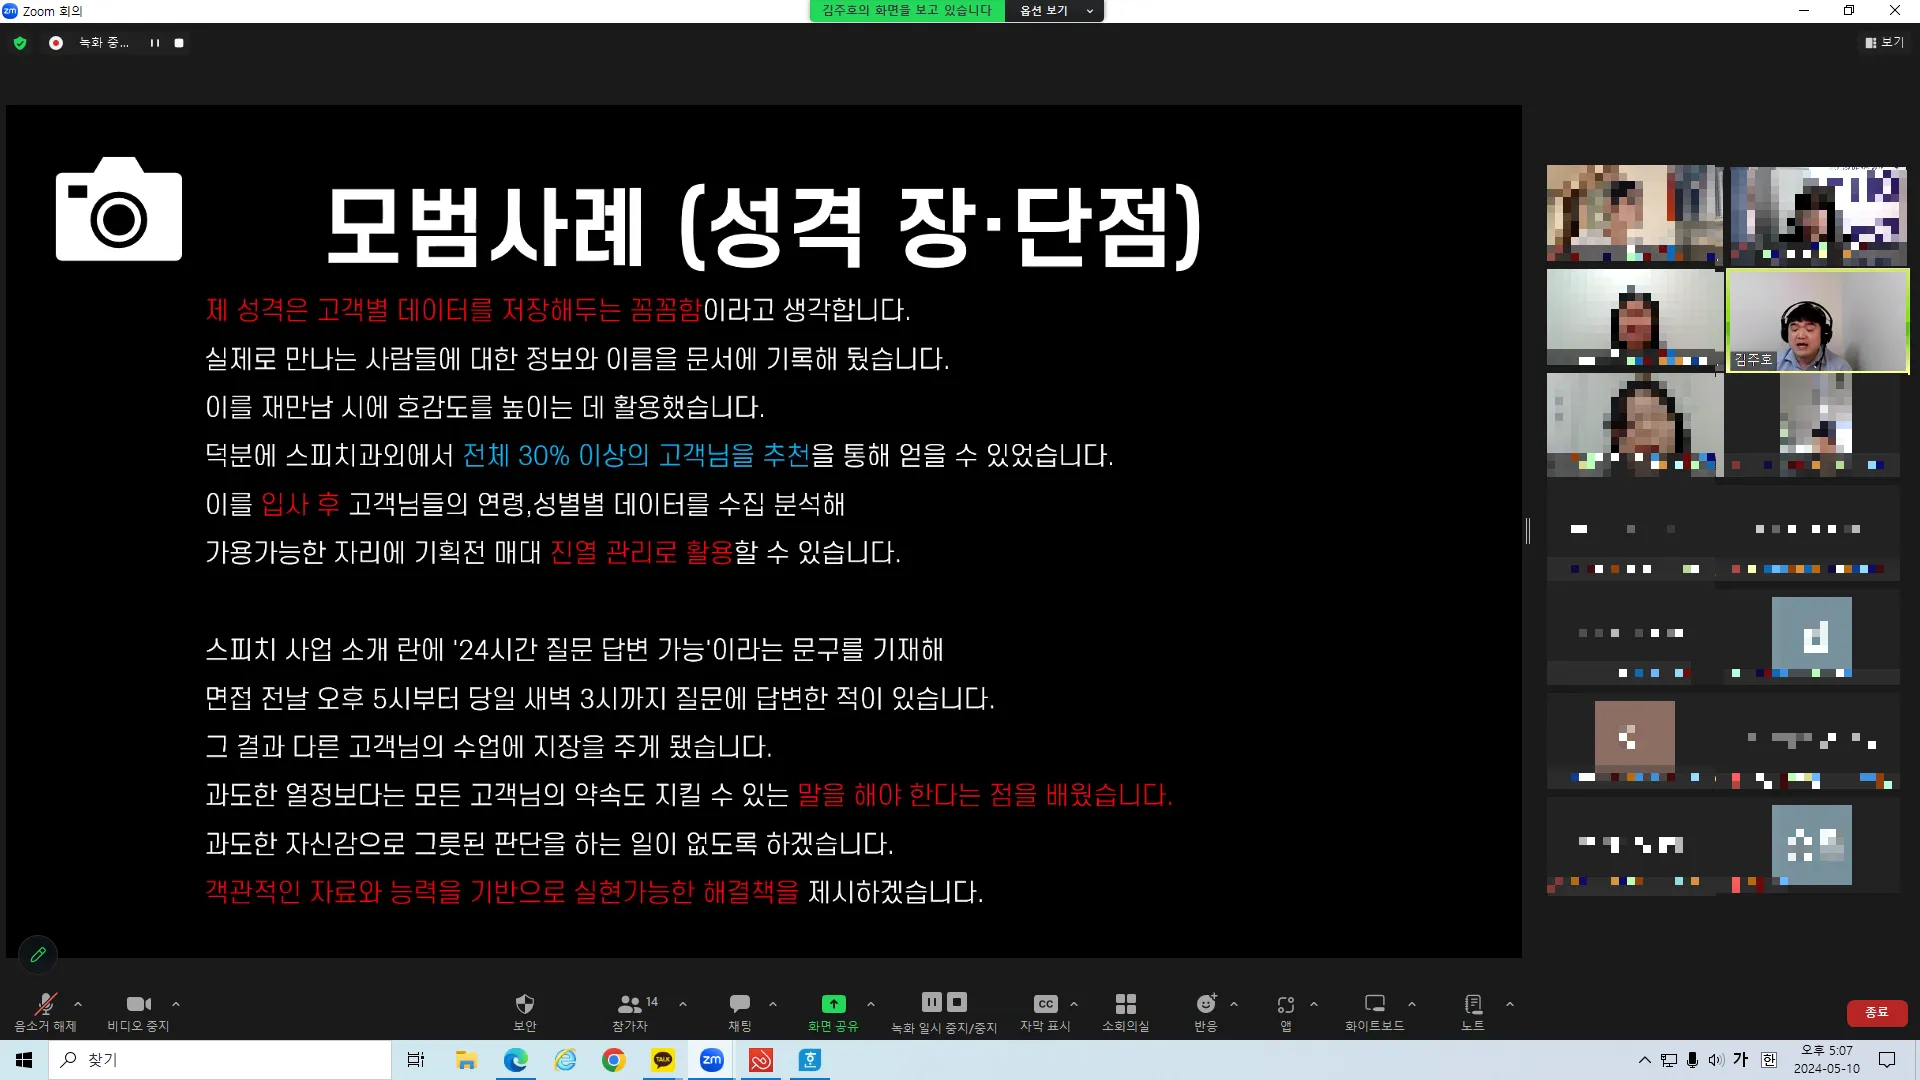1920x1080 pixels.
Task: Select 김주호's video thumbnail
Action: tap(1817, 320)
